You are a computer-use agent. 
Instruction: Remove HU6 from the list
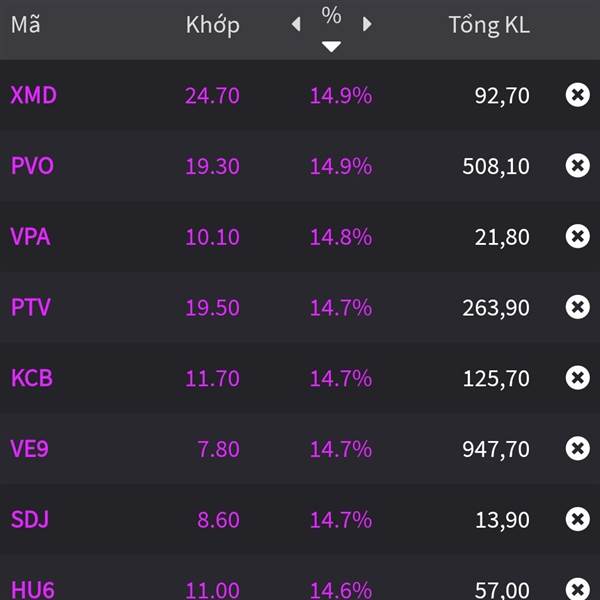pyautogui.click(x=578, y=588)
